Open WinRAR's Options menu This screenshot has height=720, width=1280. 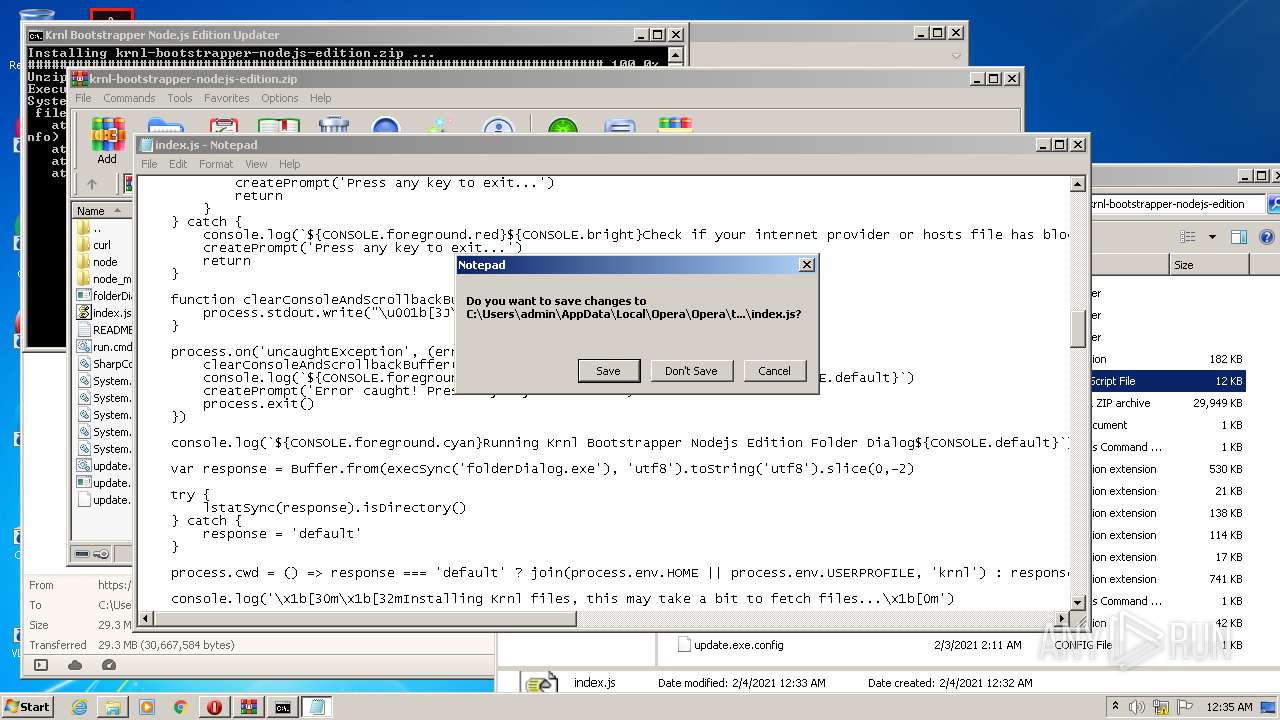[280, 98]
